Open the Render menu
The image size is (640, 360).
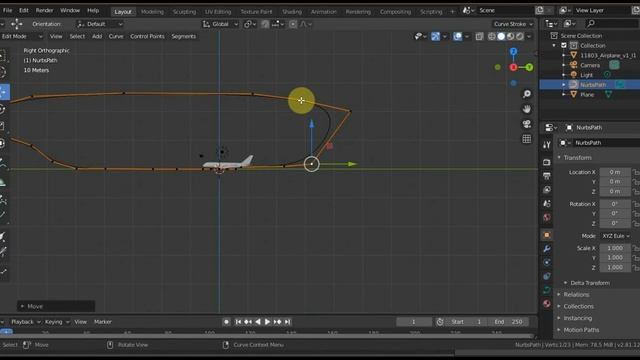coord(44,10)
